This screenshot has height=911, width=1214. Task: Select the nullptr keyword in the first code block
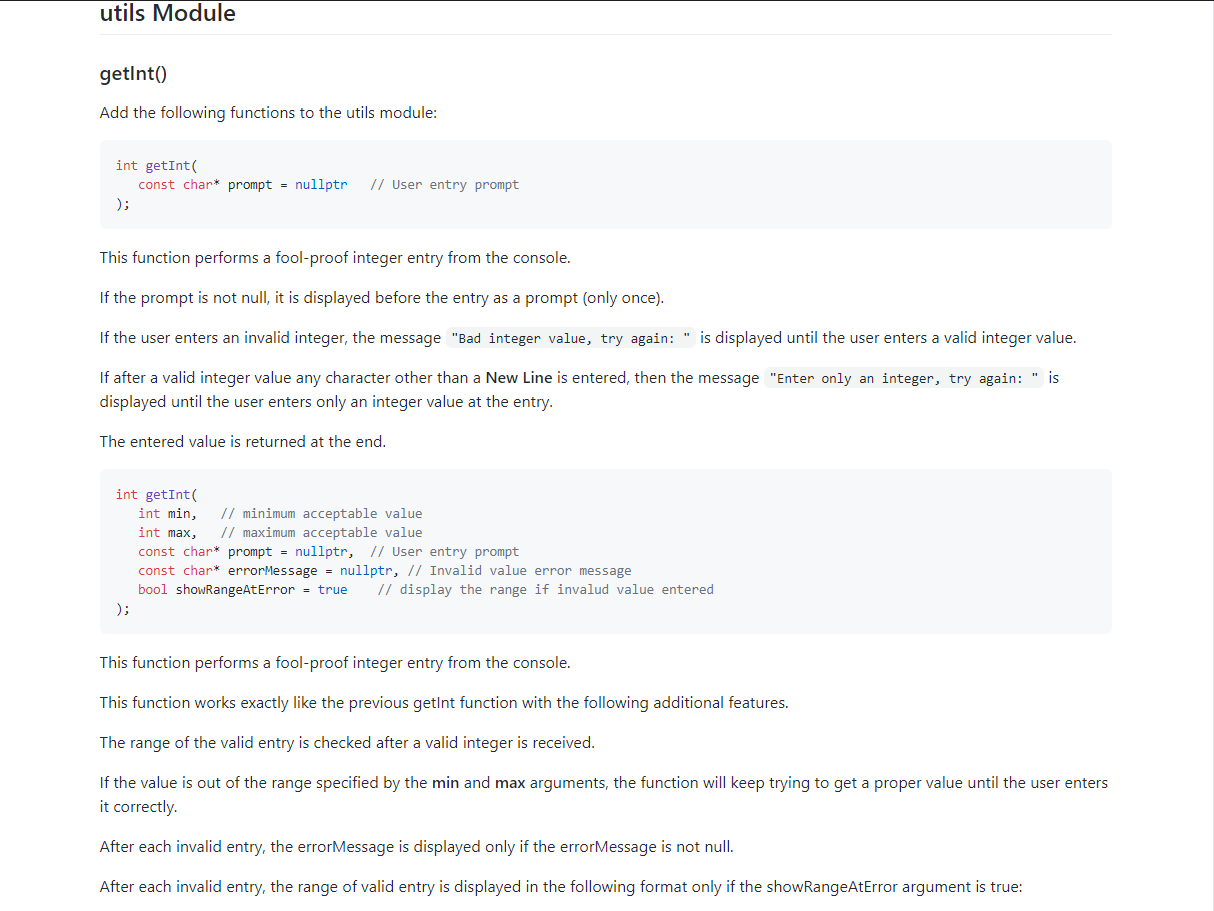click(321, 184)
